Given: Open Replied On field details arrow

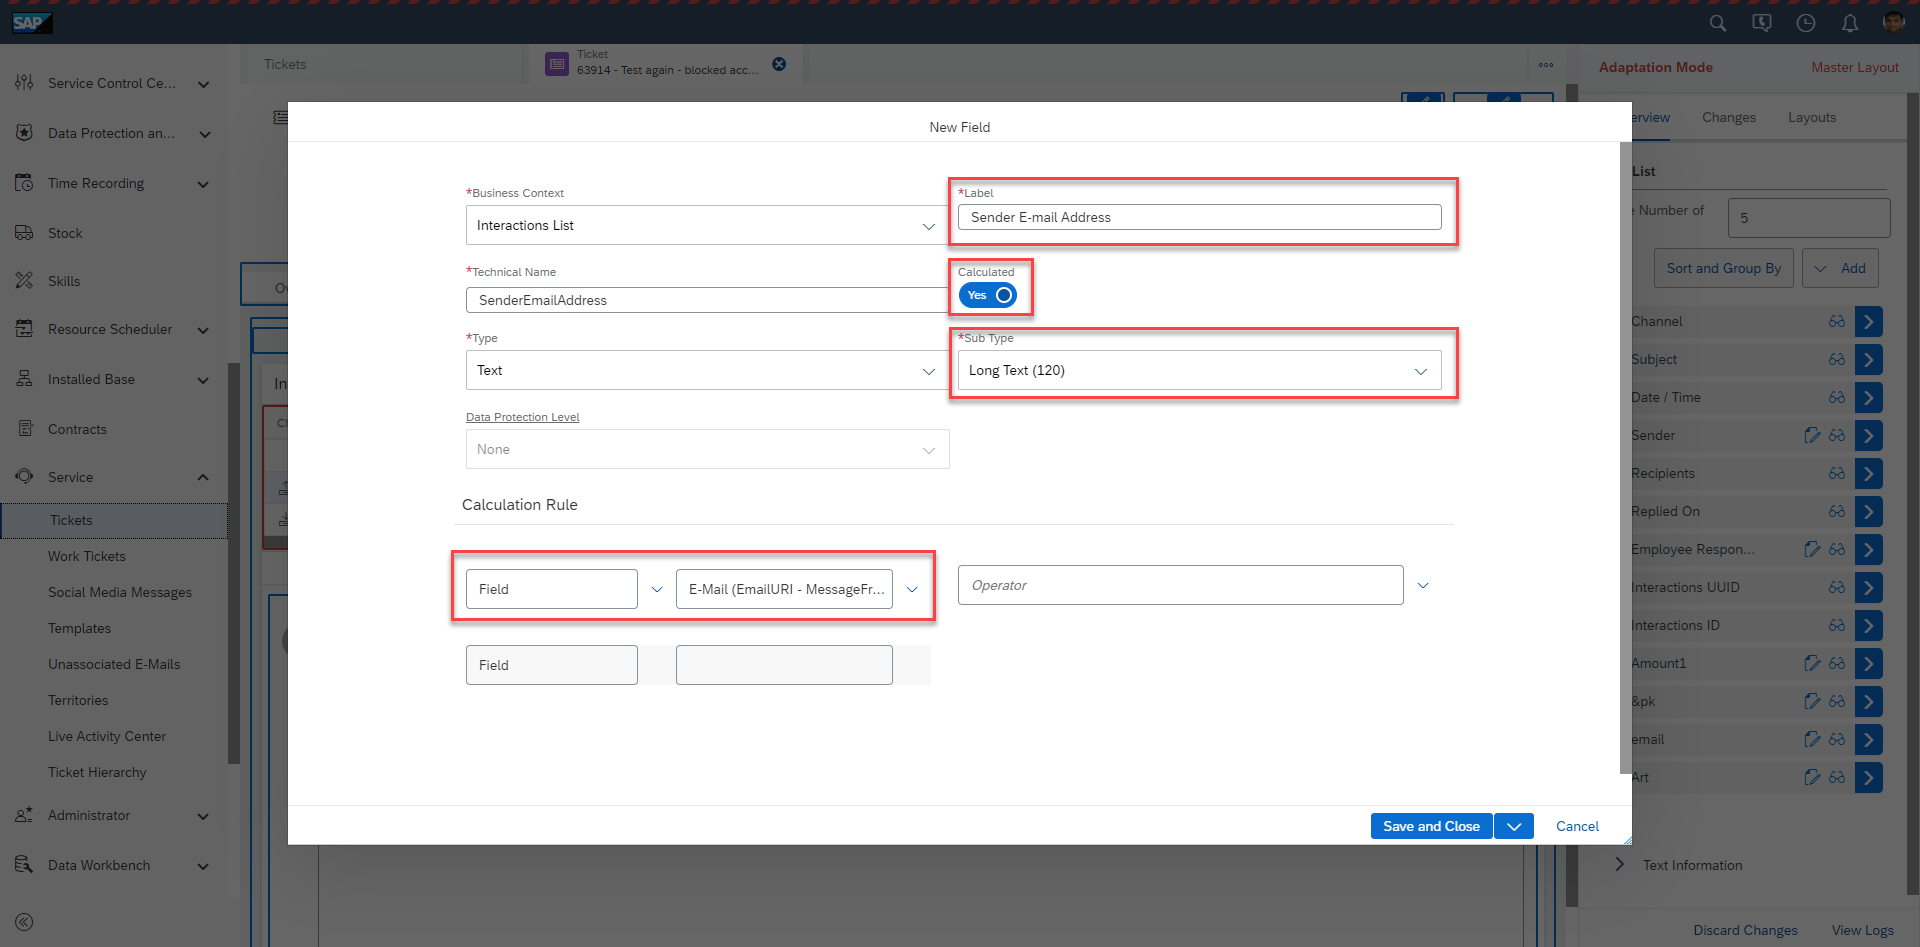Looking at the screenshot, I should pos(1868,511).
